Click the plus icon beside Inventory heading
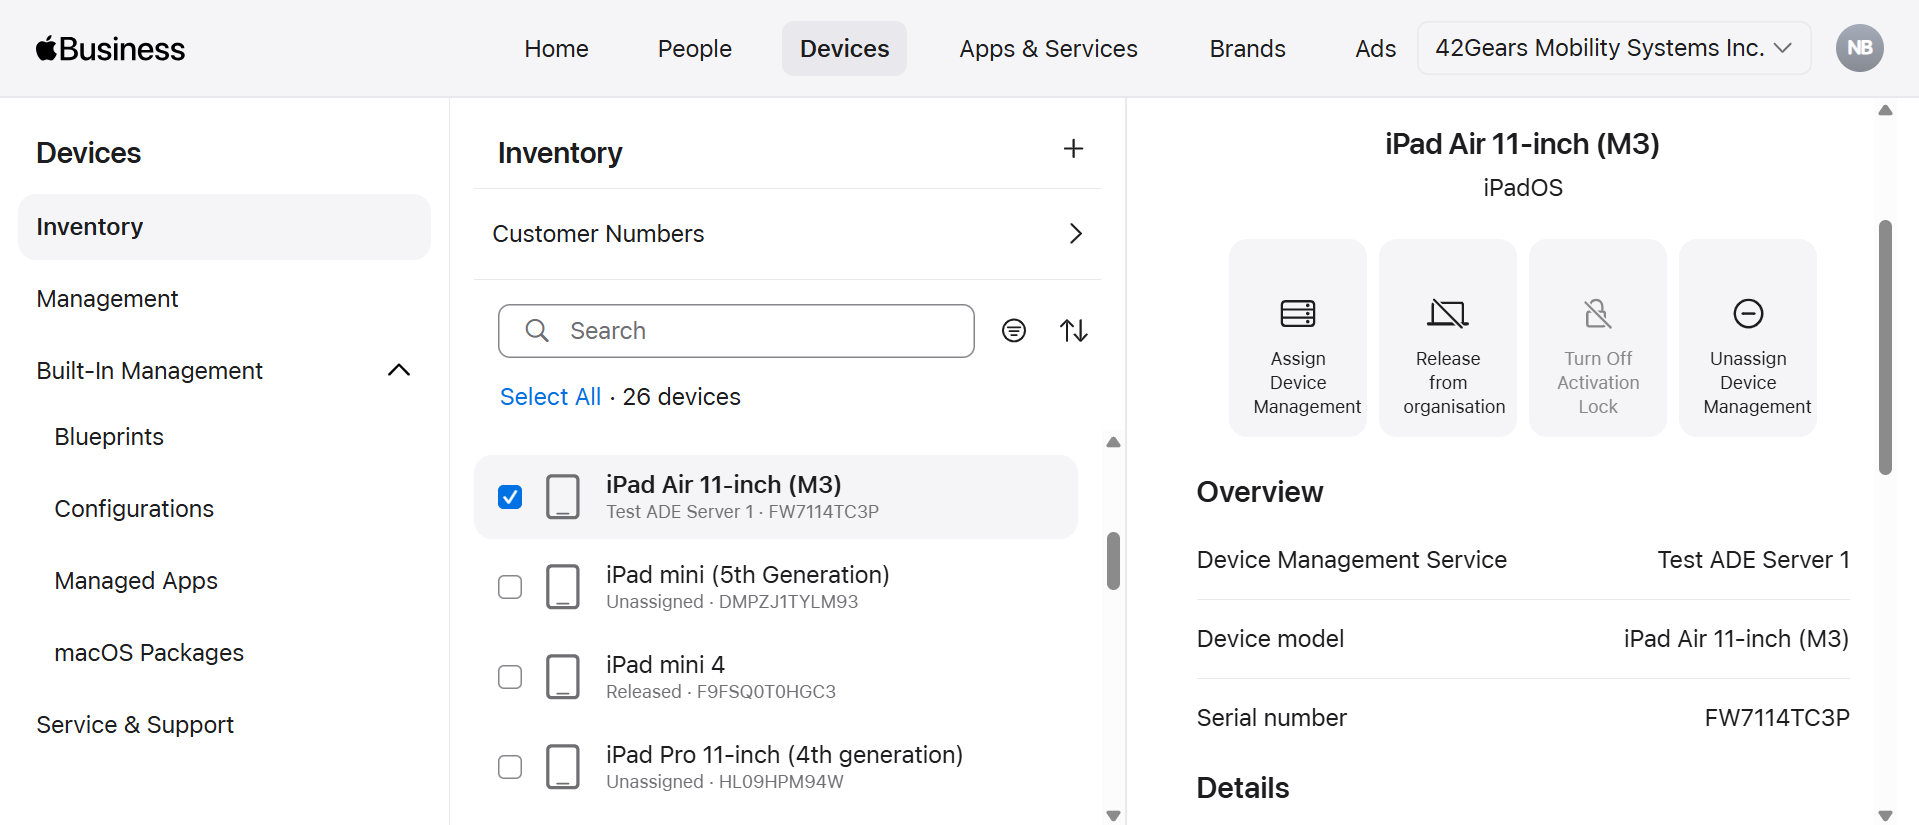Image resolution: width=1919 pixels, height=825 pixels. coord(1073,149)
